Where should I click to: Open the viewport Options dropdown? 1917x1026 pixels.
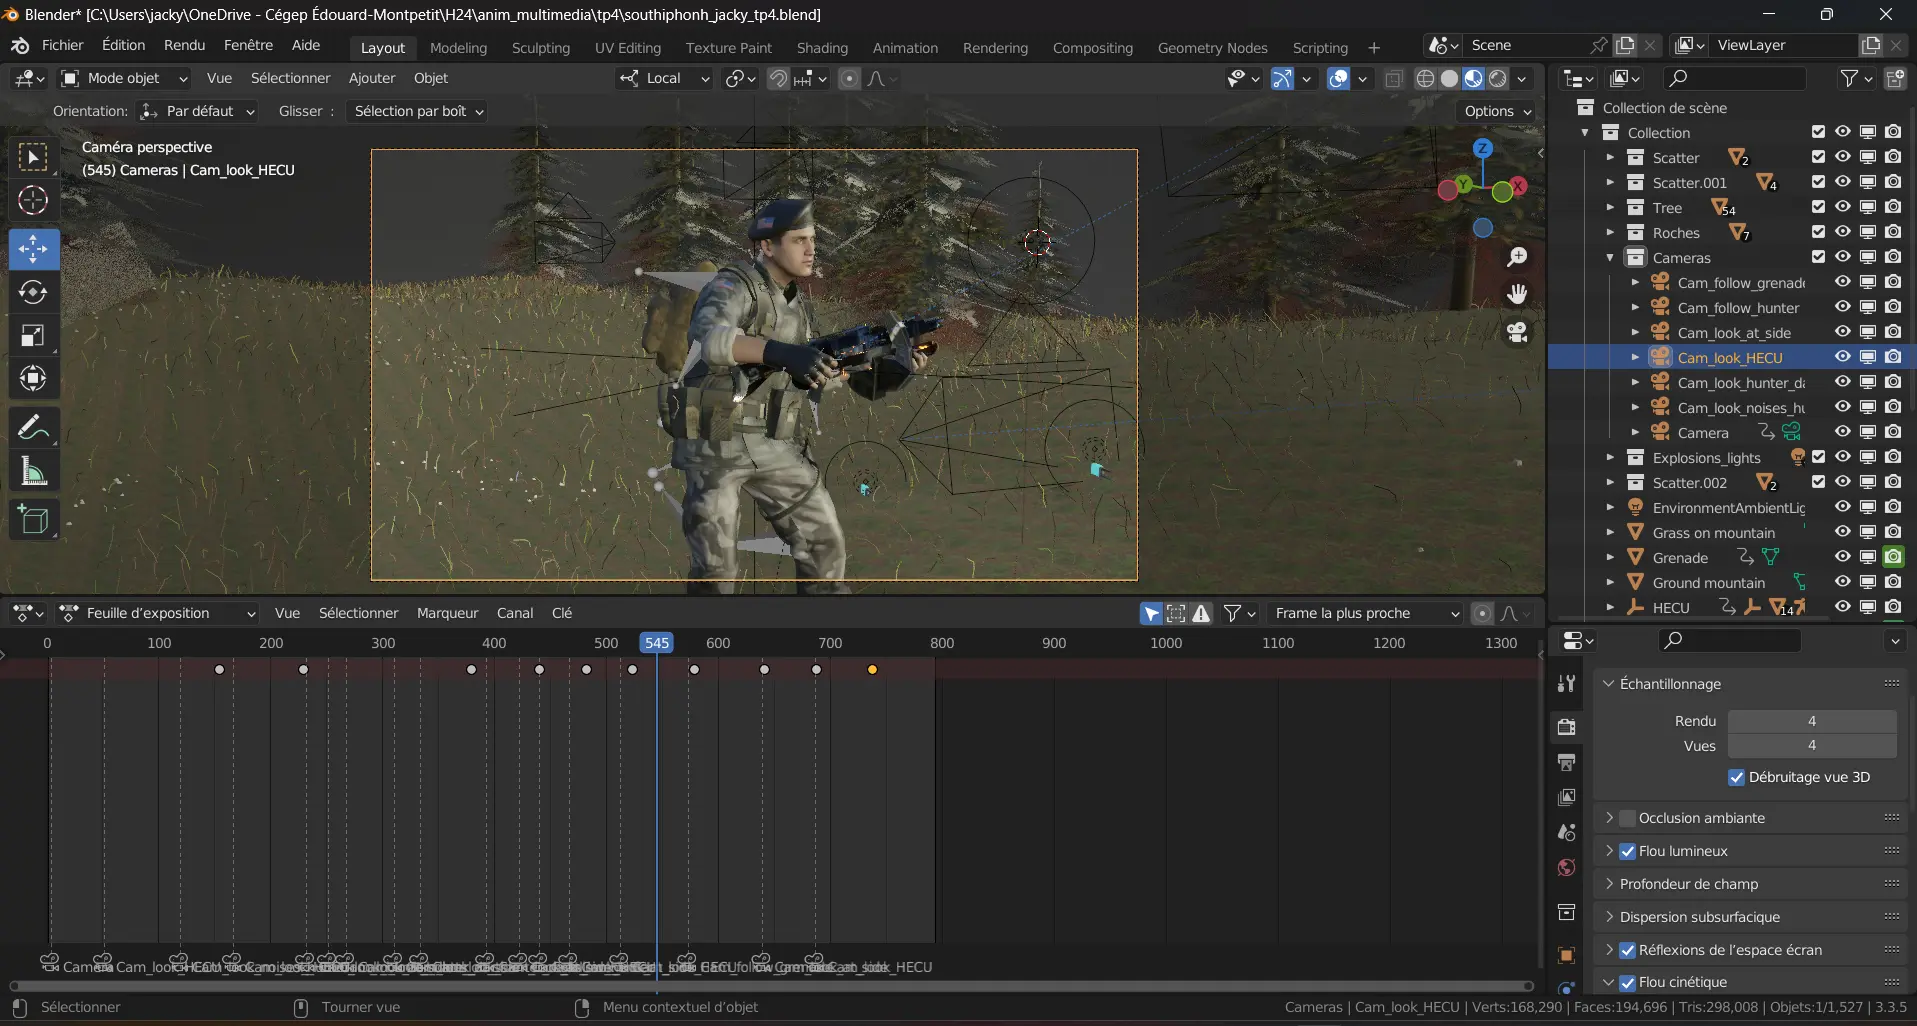coord(1497,111)
